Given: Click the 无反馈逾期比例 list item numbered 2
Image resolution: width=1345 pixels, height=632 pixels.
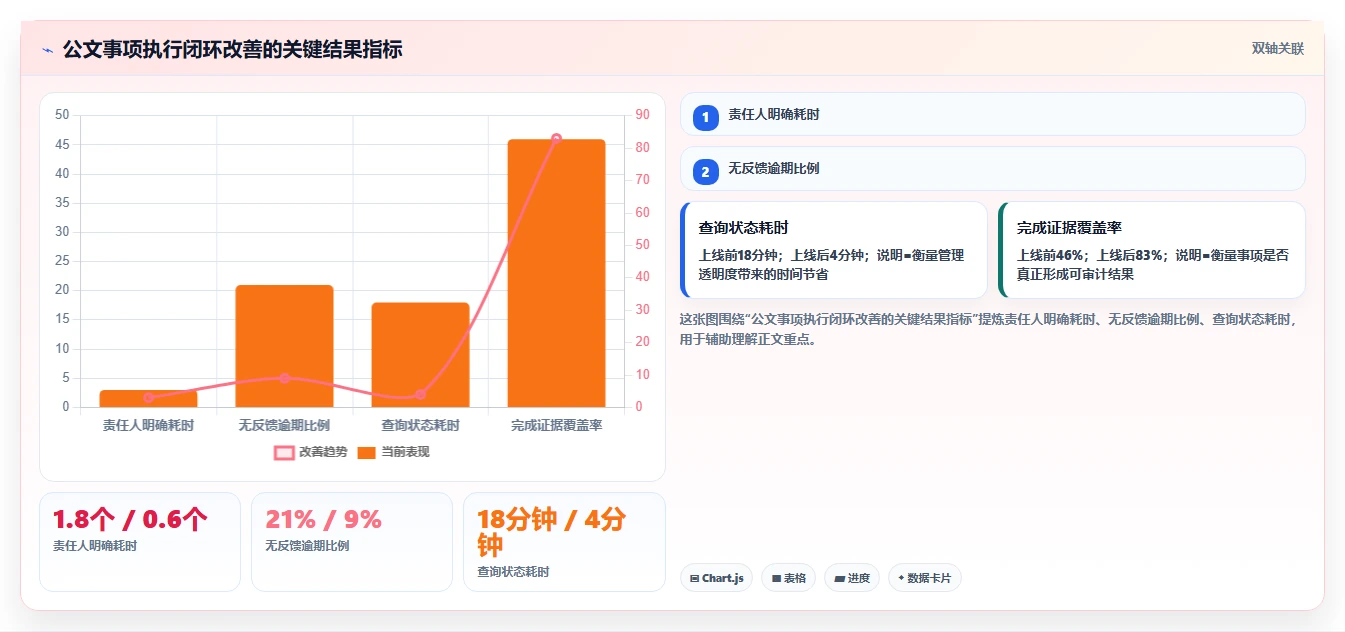Looking at the screenshot, I should tap(992, 168).
